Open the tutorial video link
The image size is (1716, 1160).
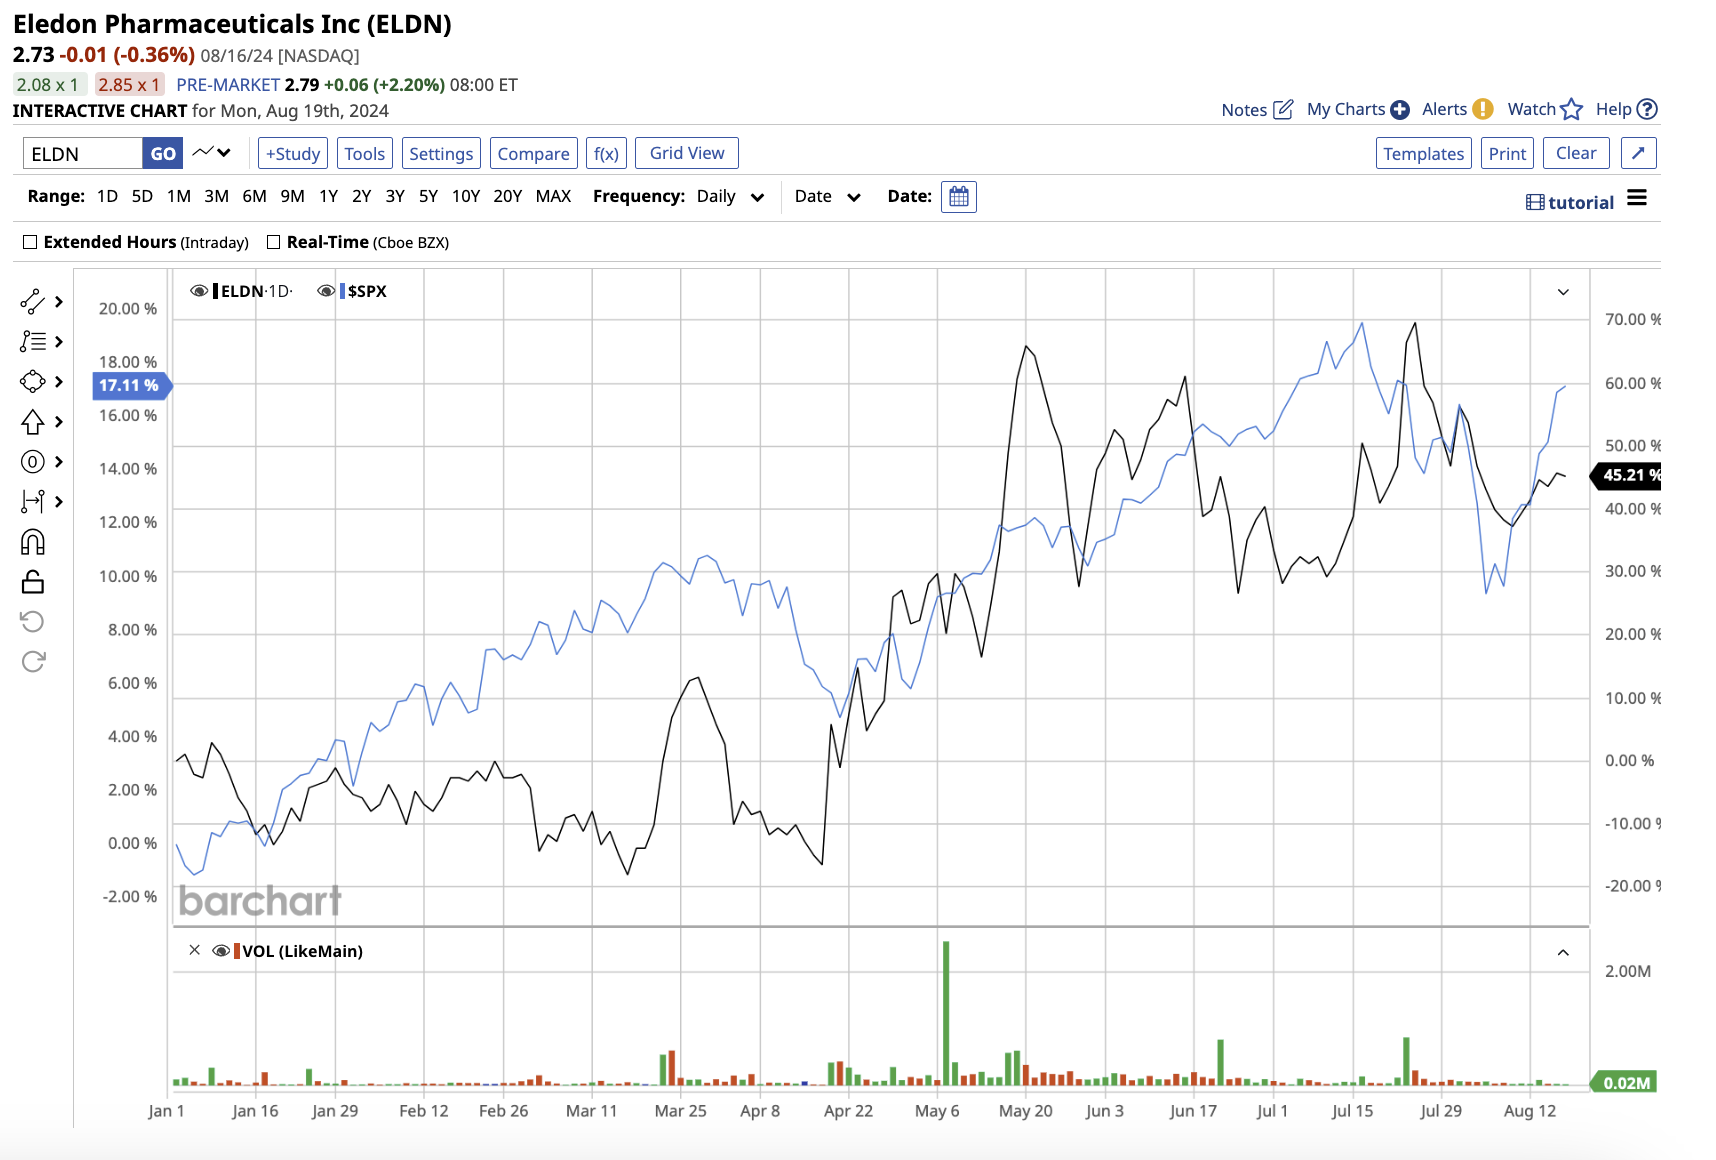click(1570, 202)
